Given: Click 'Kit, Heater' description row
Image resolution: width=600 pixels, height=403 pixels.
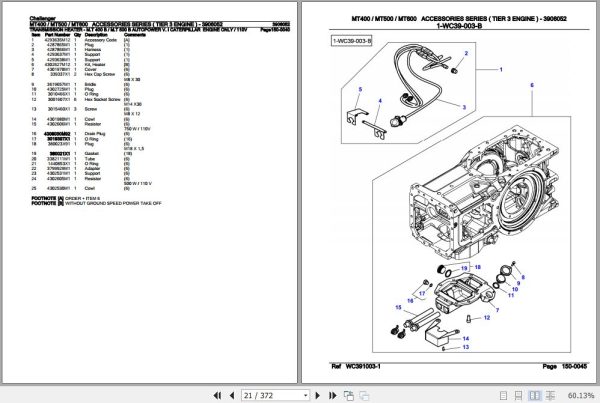Looking at the screenshot, I should coord(95,65).
